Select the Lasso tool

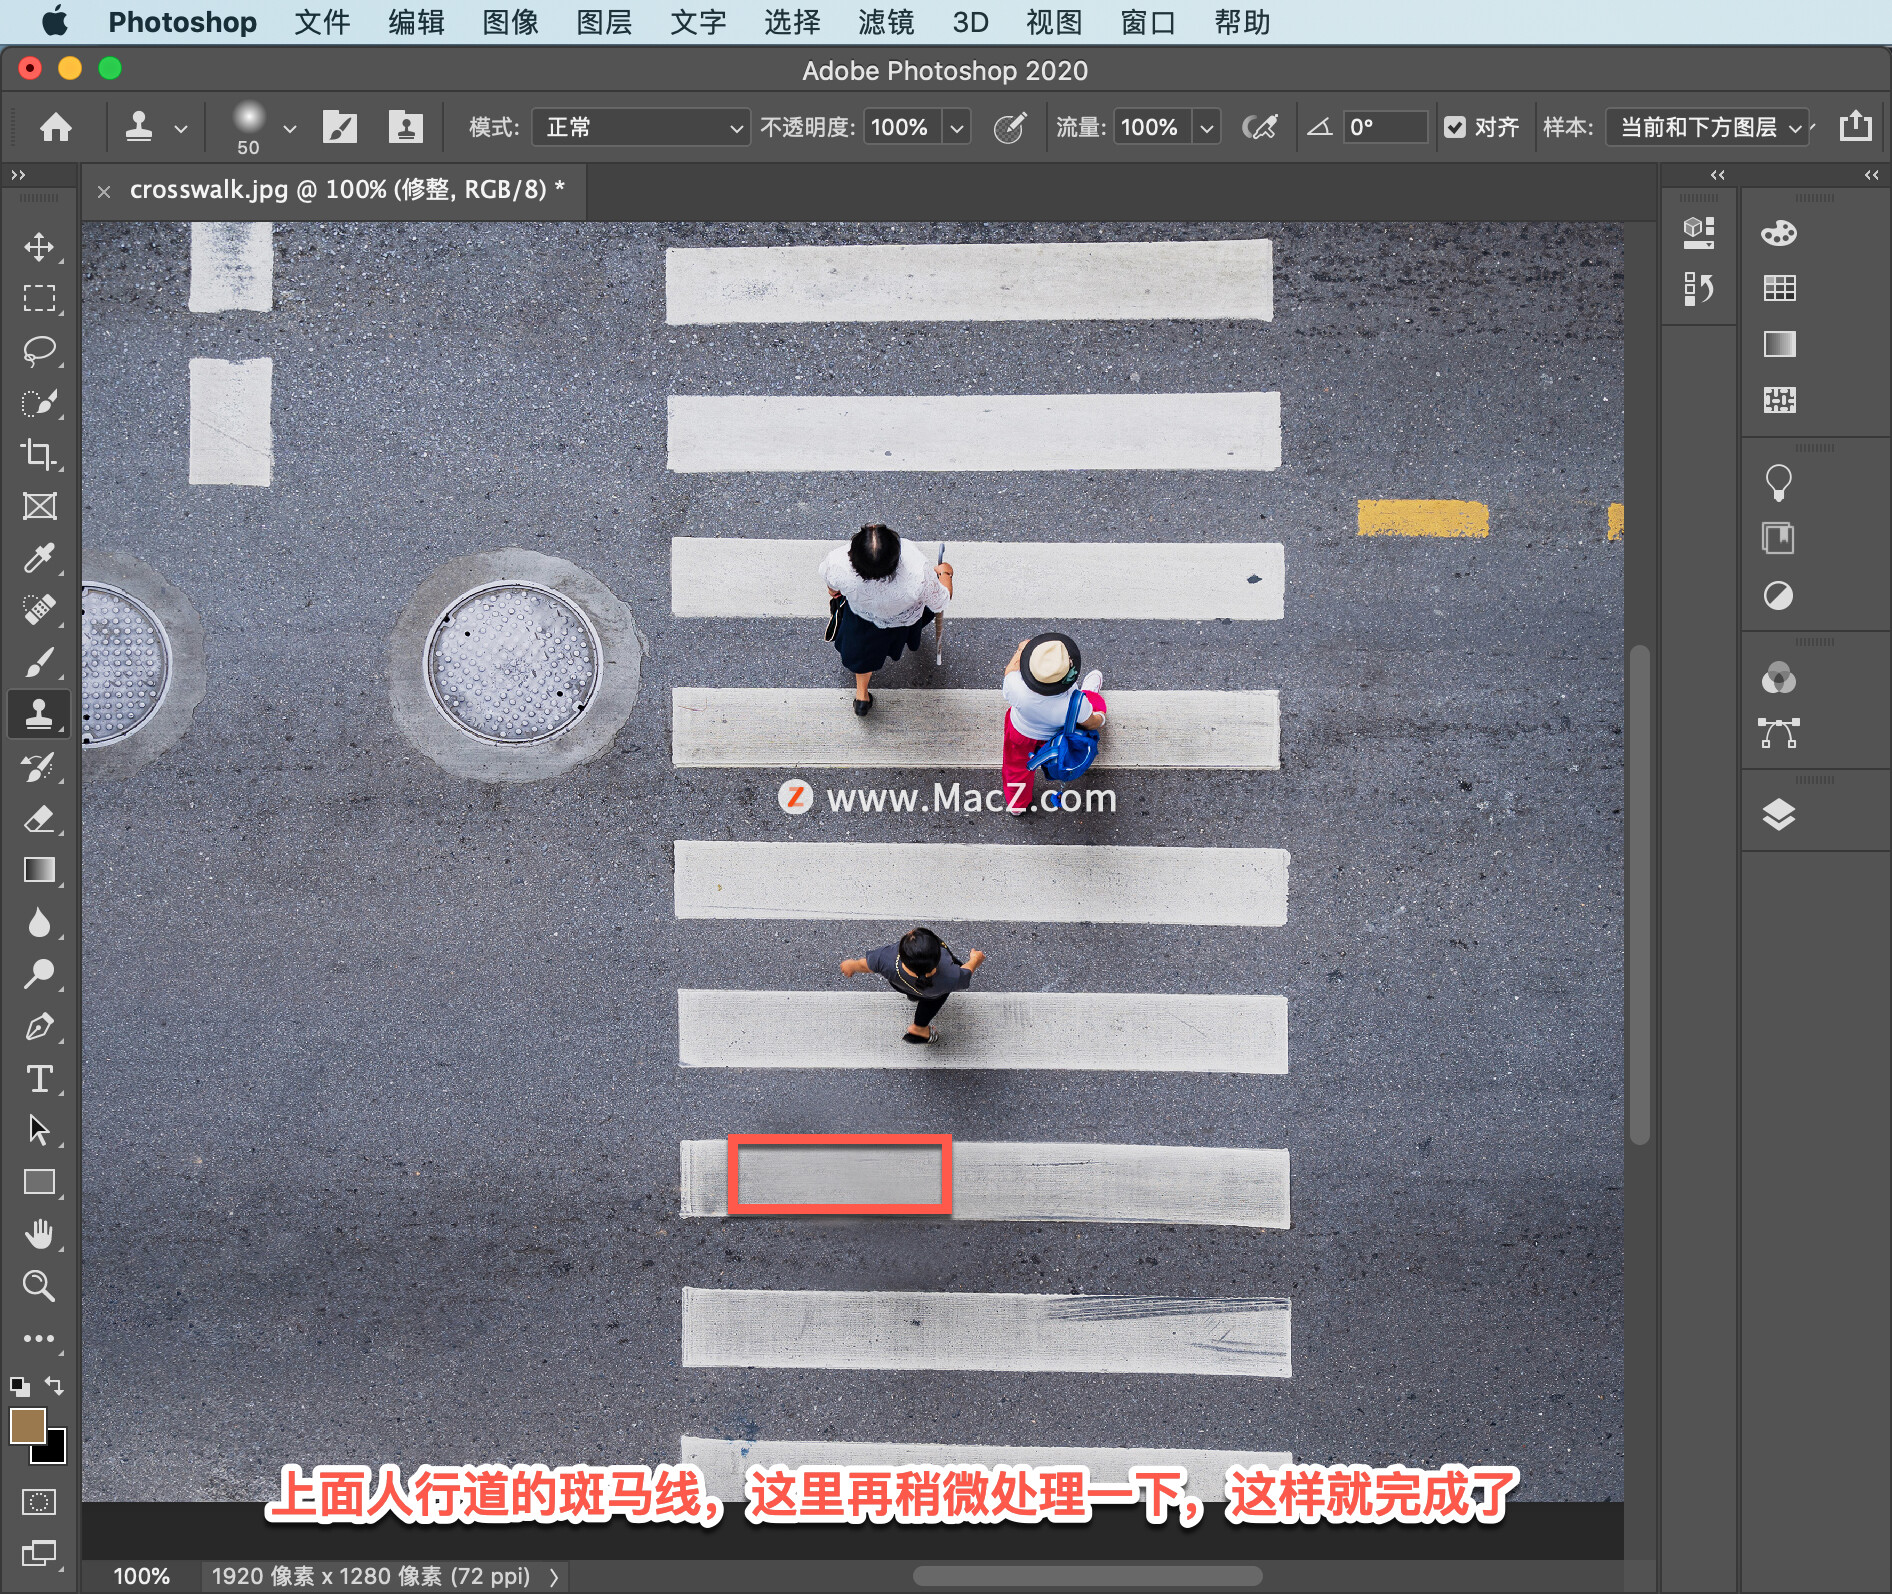[x=39, y=351]
